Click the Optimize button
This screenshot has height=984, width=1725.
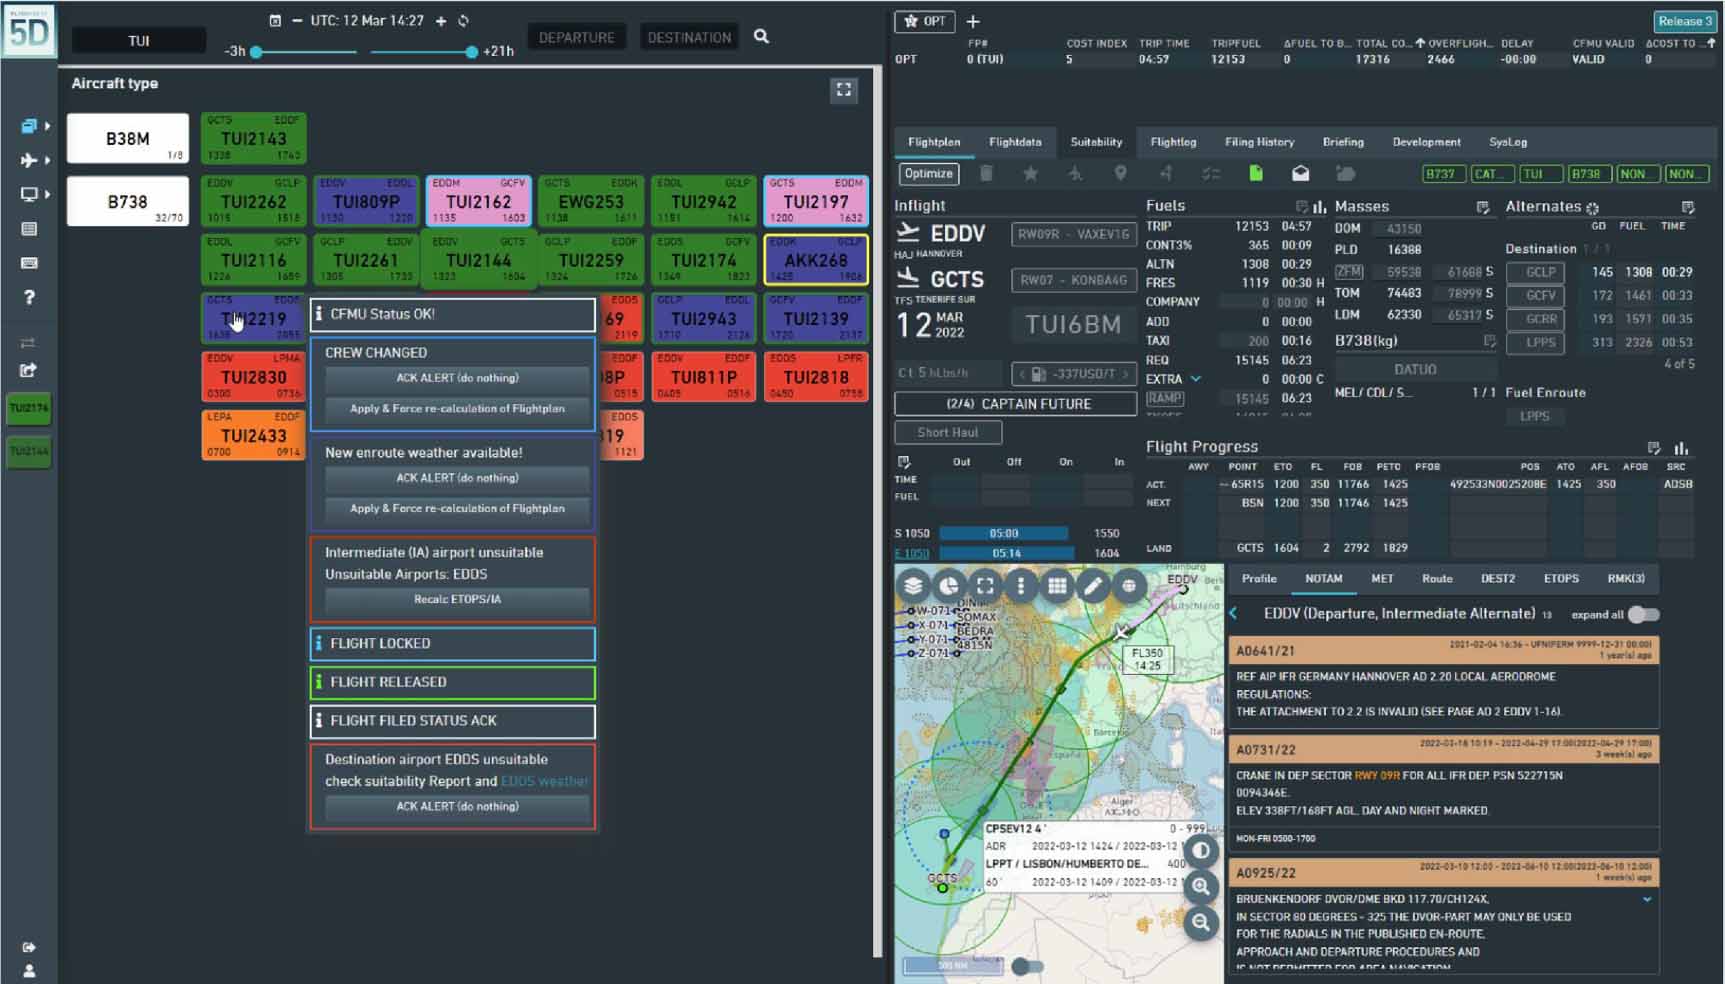point(928,173)
